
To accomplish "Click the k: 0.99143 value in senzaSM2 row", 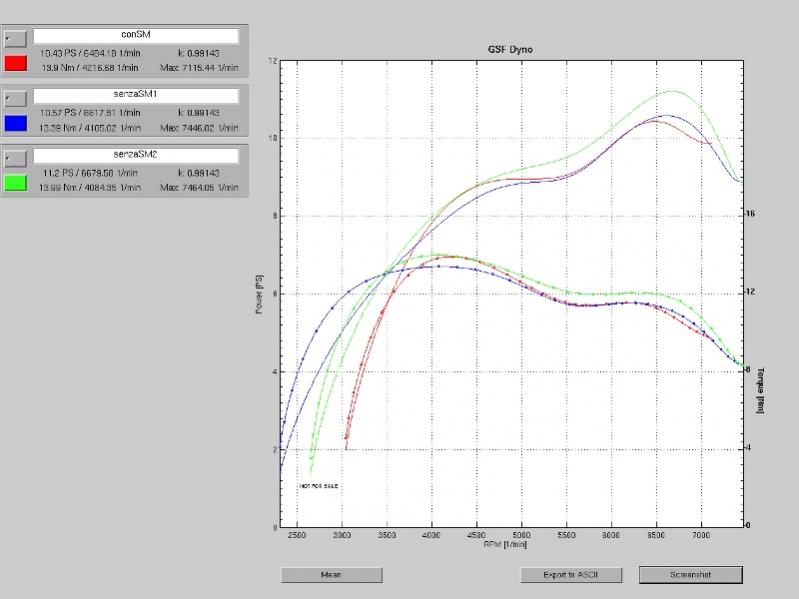I will tap(199, 173).
